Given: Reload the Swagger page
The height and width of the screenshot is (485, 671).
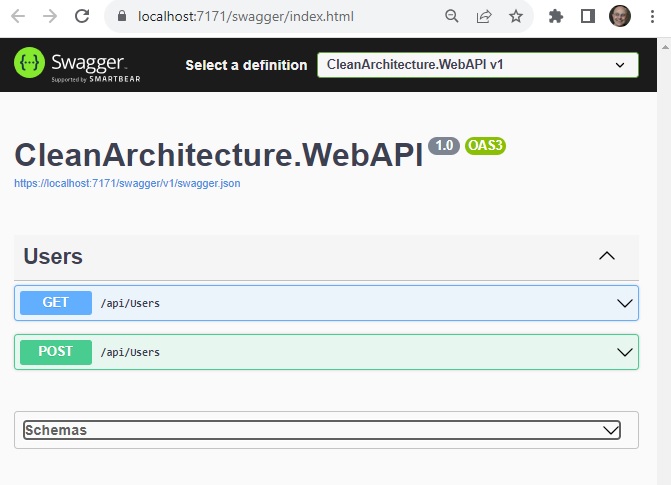Looking at the screenshot, I should [x=82, y=16].
